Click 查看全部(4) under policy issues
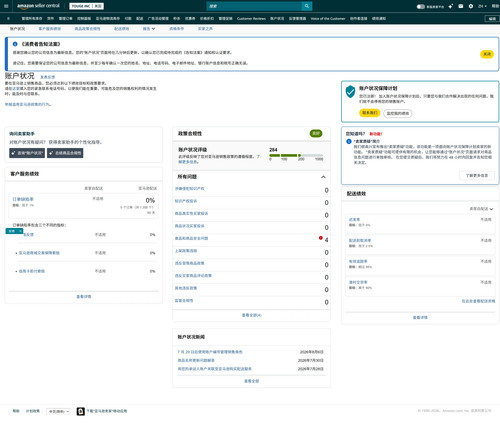This screenshot has width=500, height=426. pos(252,315)
